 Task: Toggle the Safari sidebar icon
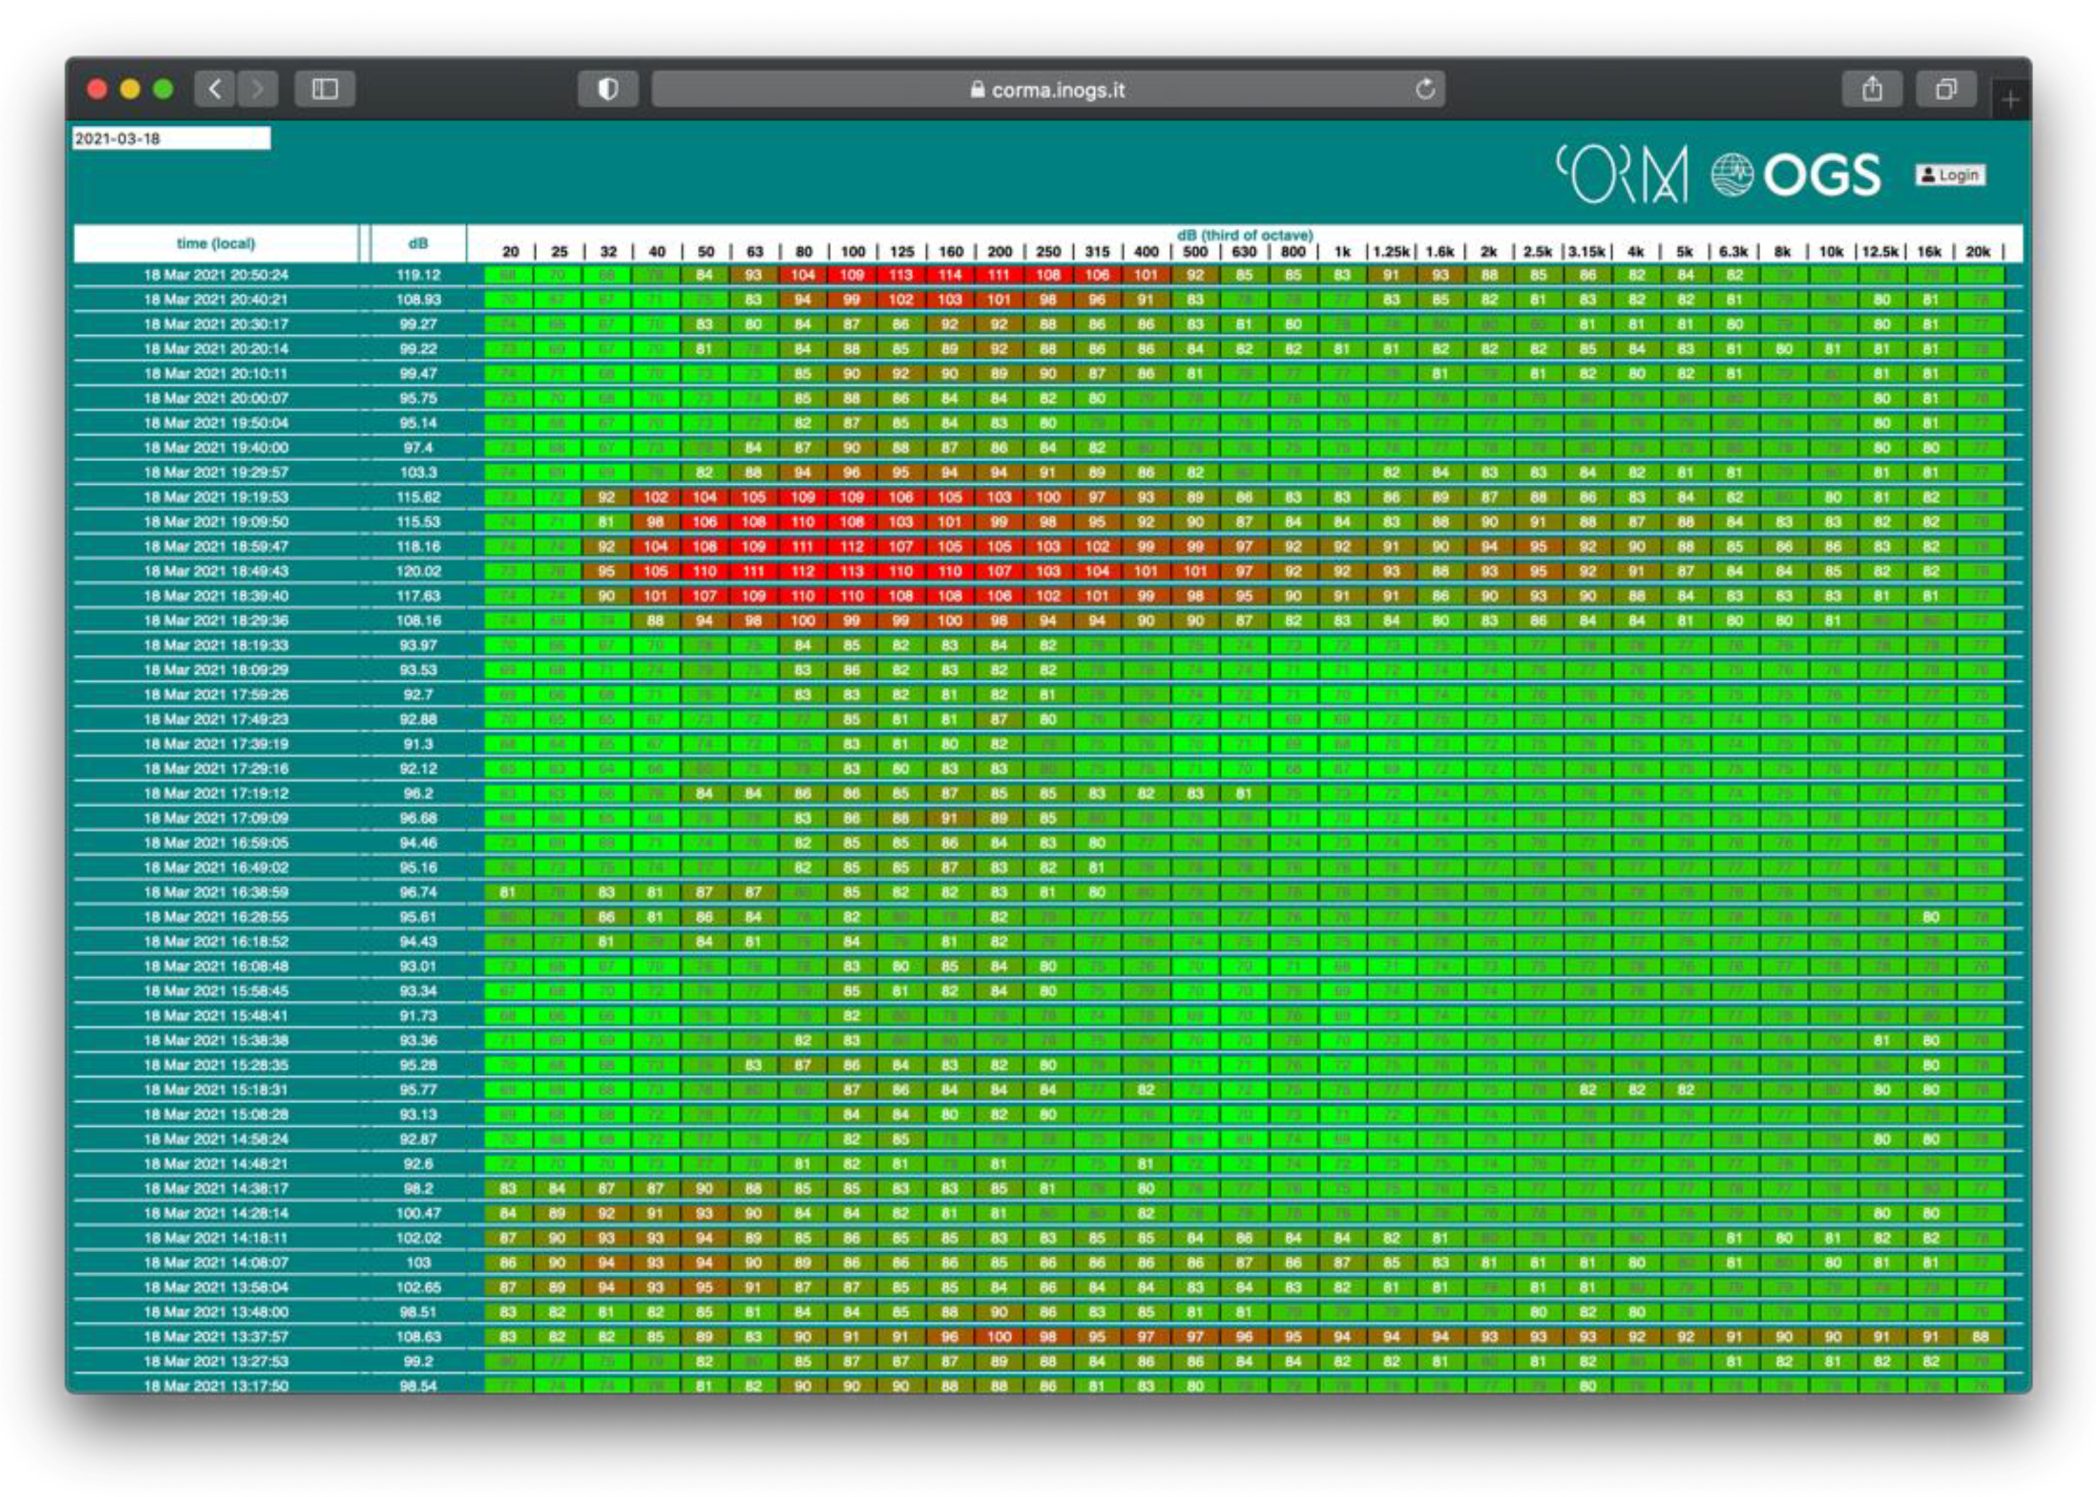[x=325, y=89]
